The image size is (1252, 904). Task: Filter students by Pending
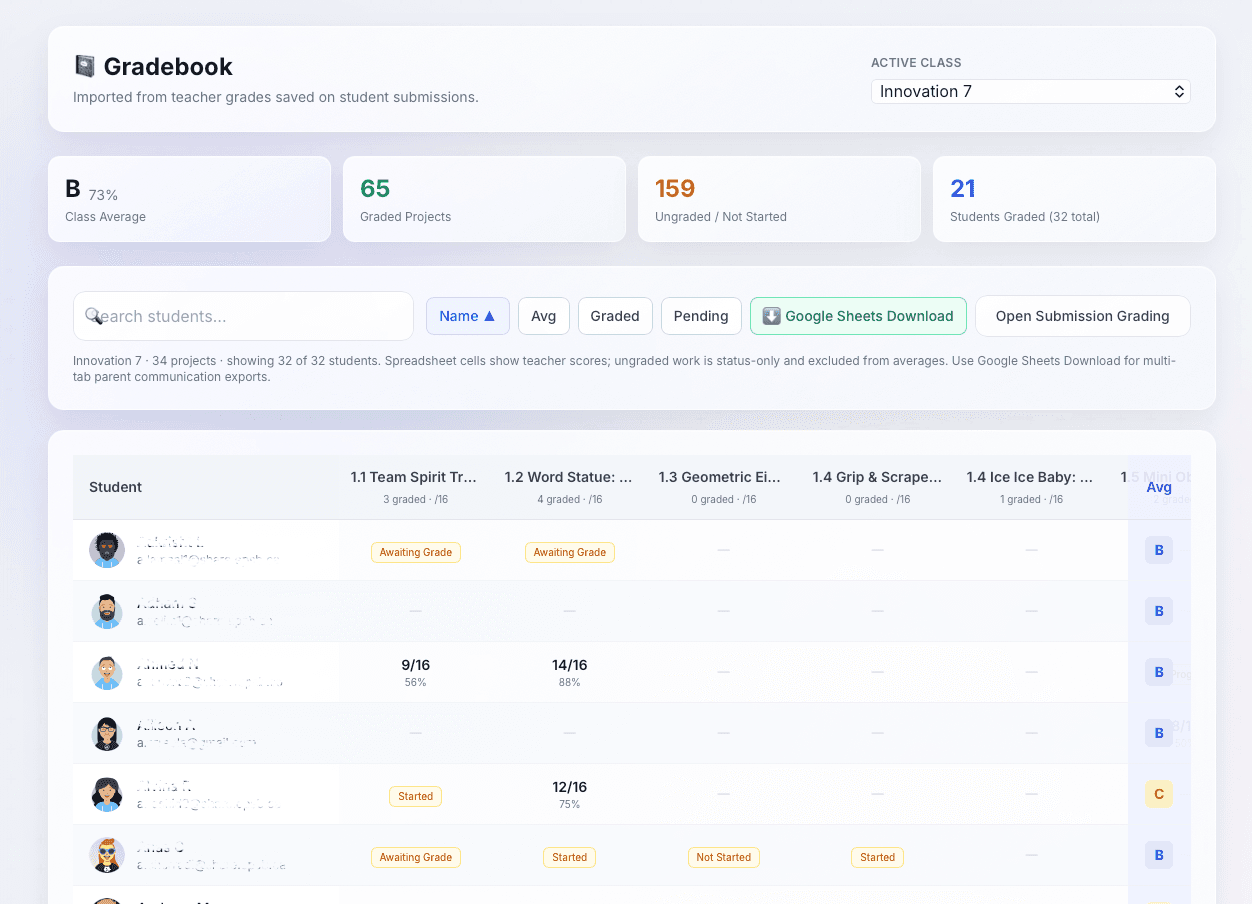click(701, 315)
